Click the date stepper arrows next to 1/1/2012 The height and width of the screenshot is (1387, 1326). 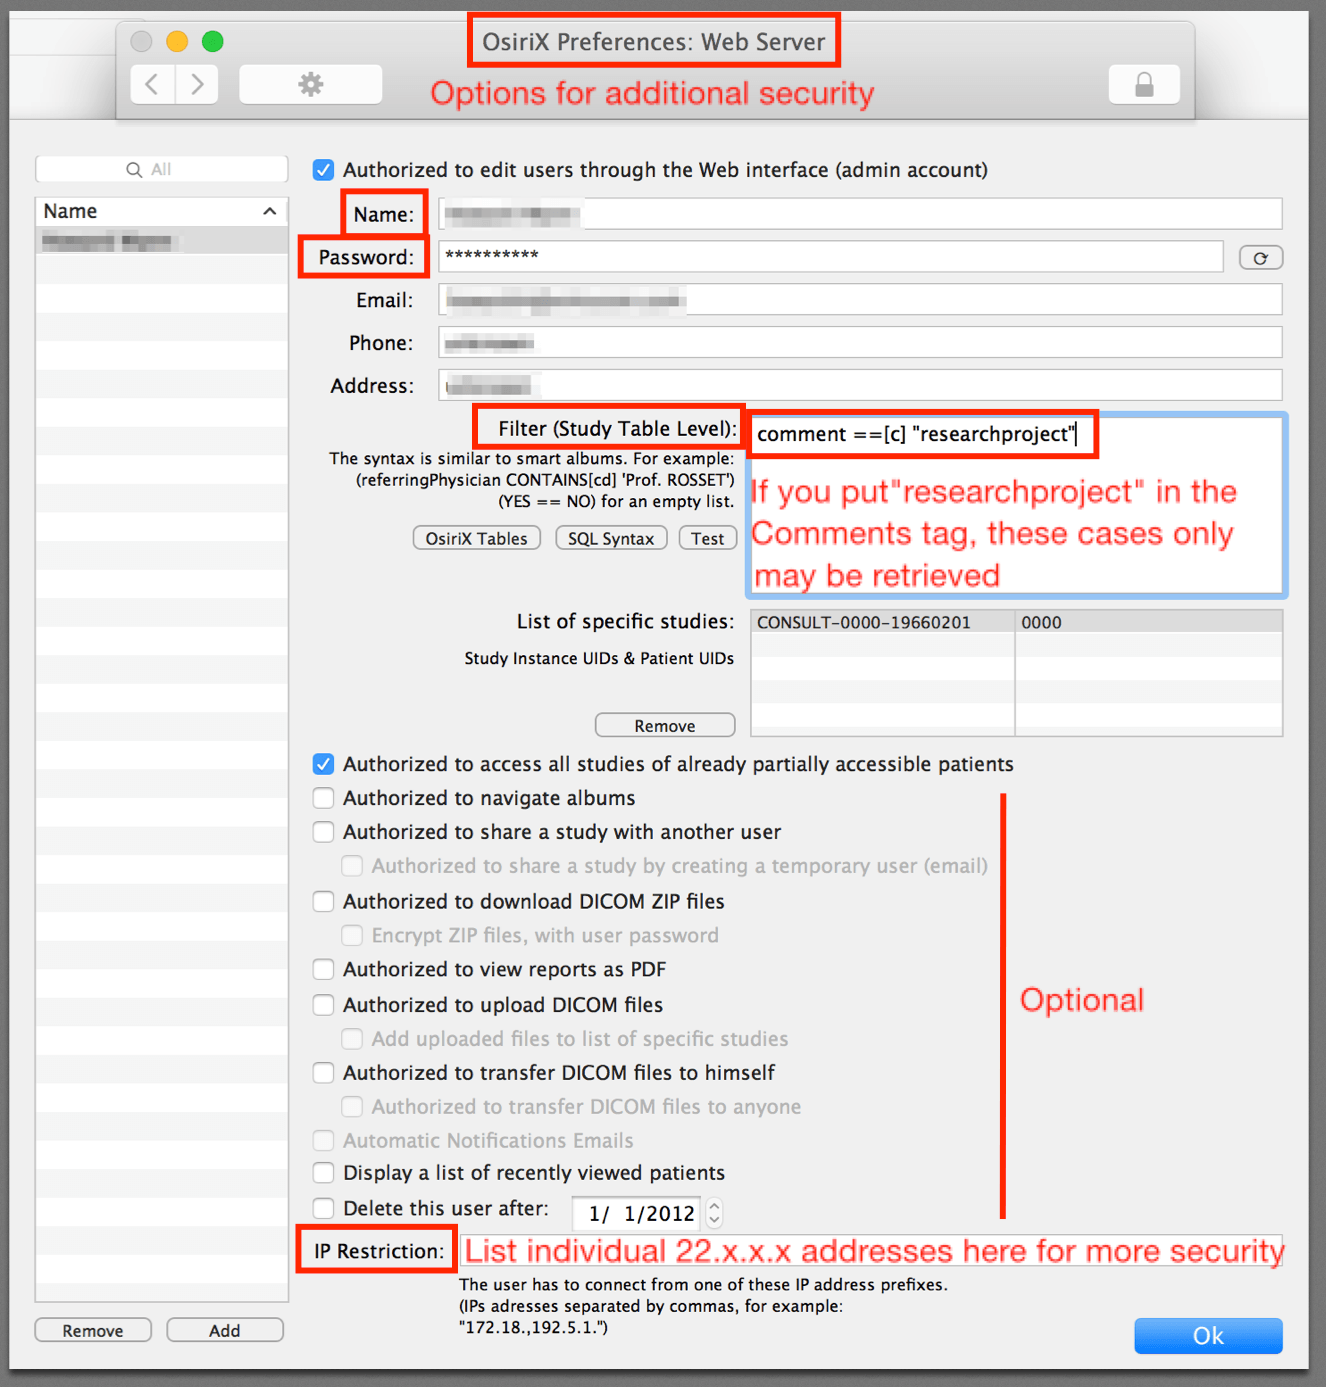[x=714, y=1213]
